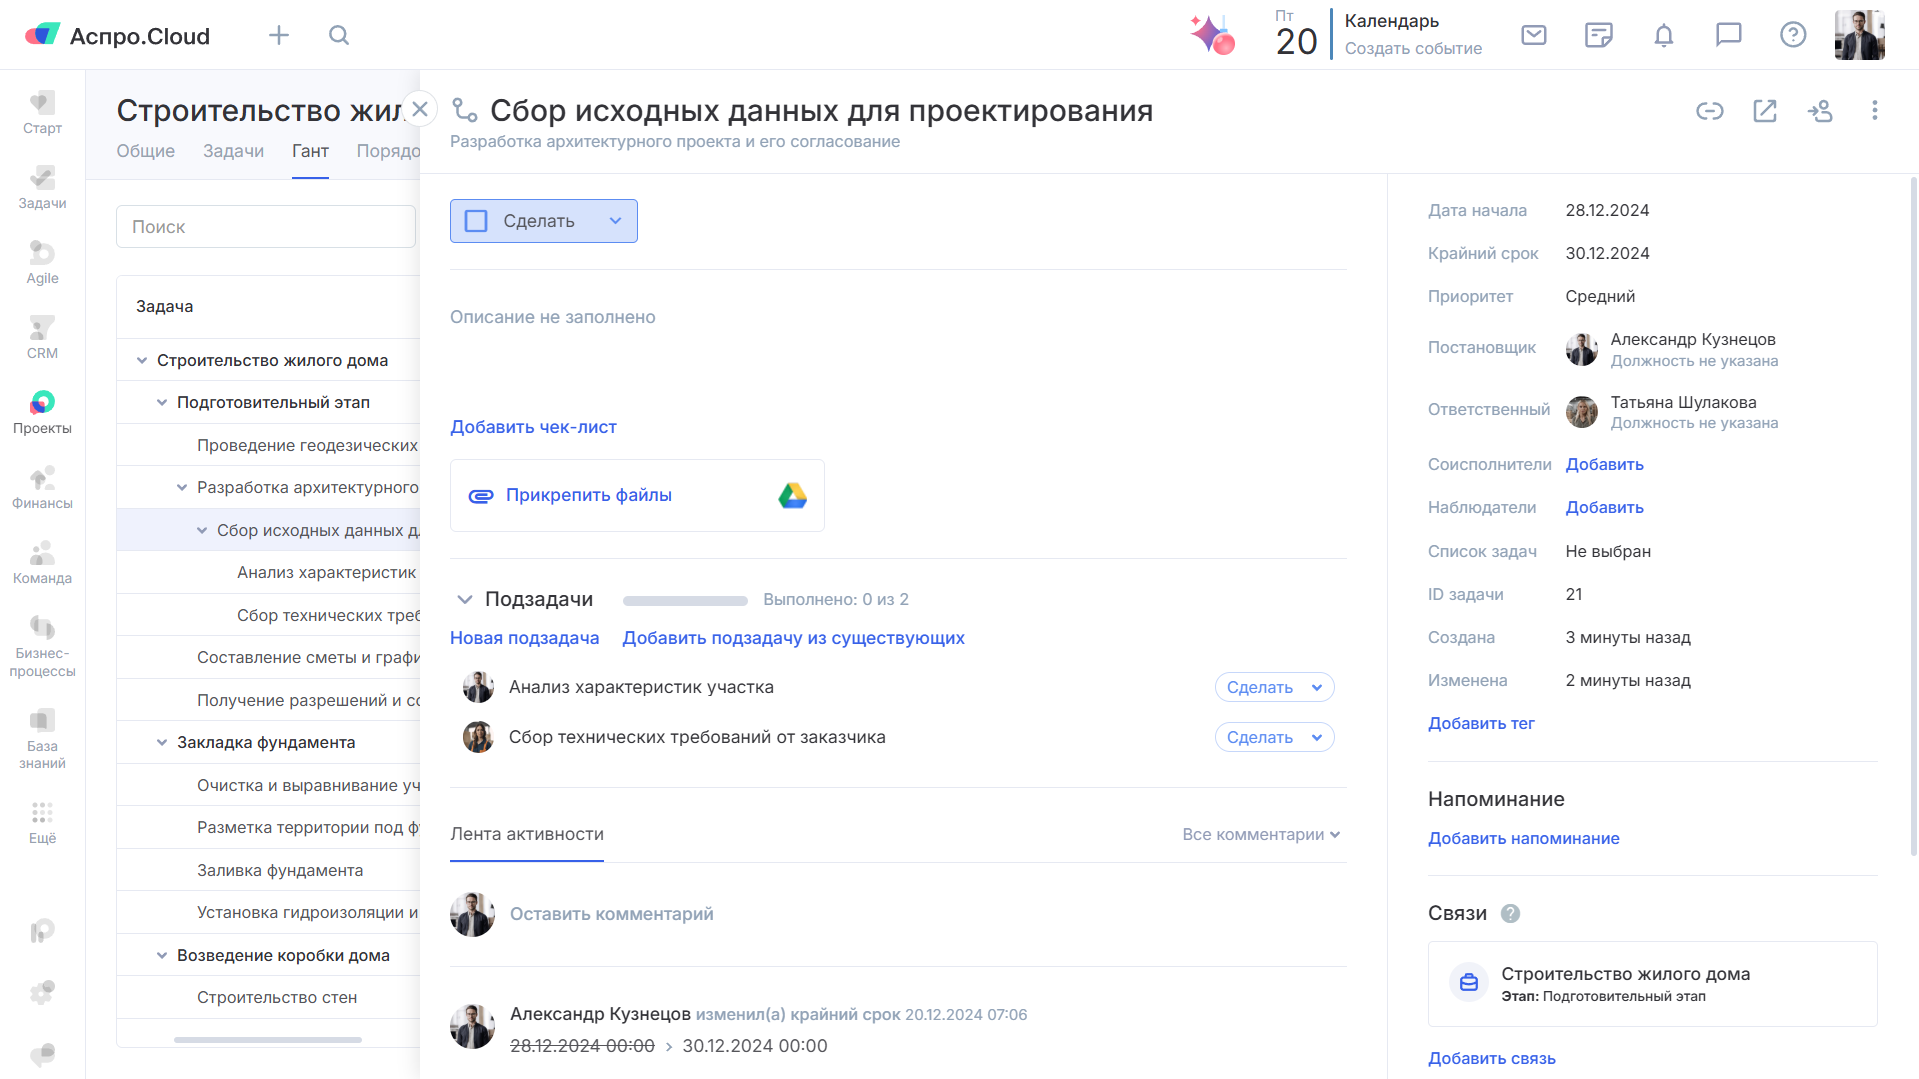Open Проекты in left sidebar

[42, 412]
